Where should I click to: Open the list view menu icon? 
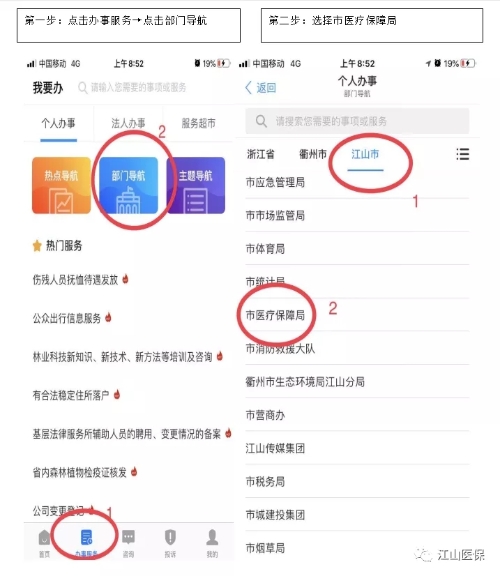pyautogui.click(x=463, y=154)
